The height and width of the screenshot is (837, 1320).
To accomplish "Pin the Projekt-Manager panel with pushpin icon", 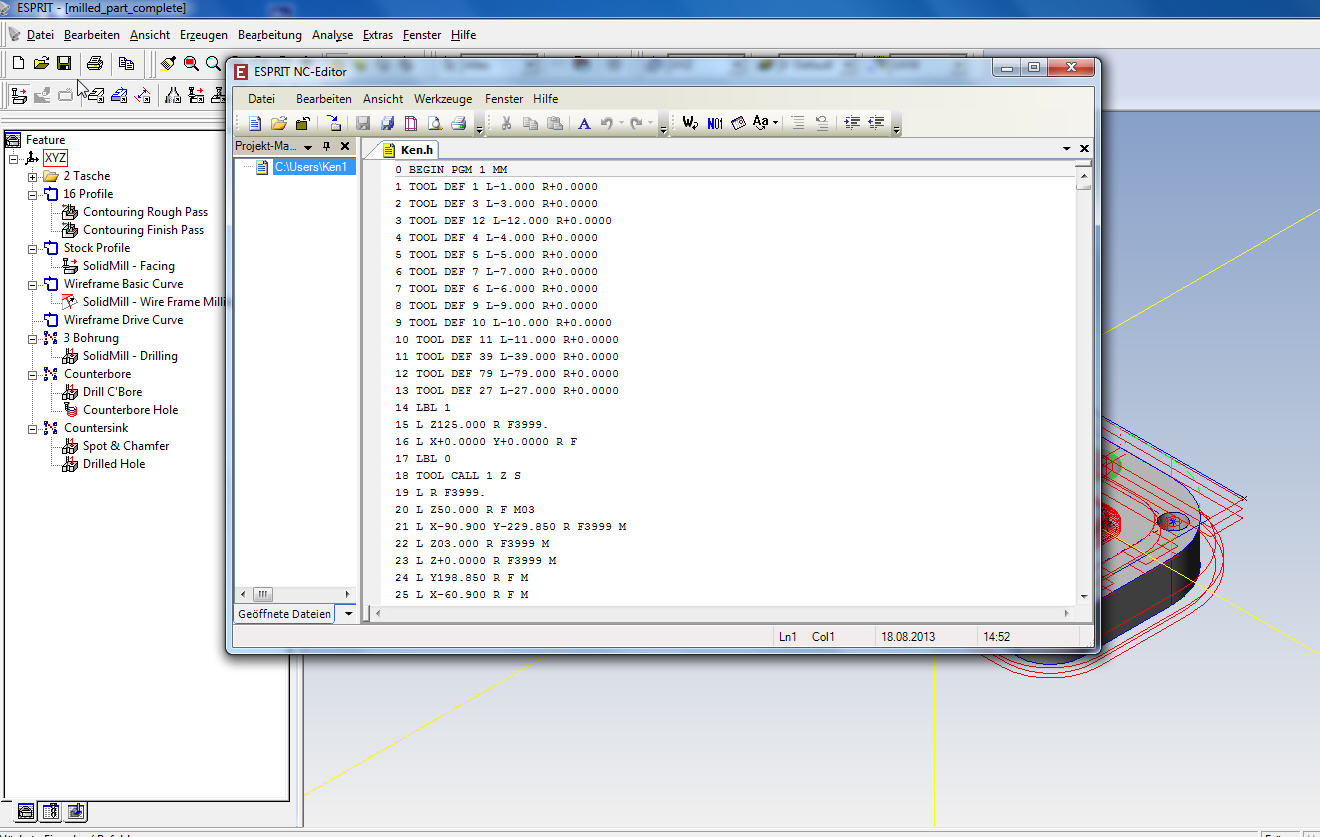I will (x=326, y=146).
